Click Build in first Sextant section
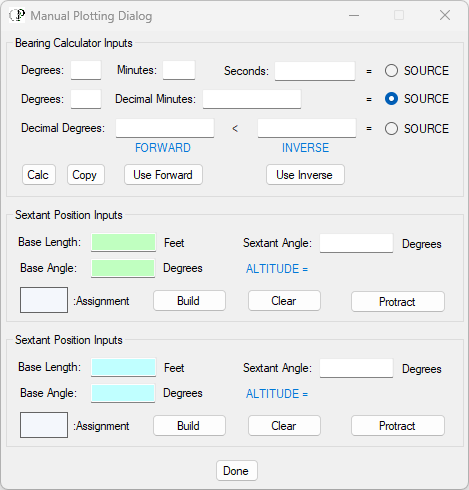 point(189,301)
